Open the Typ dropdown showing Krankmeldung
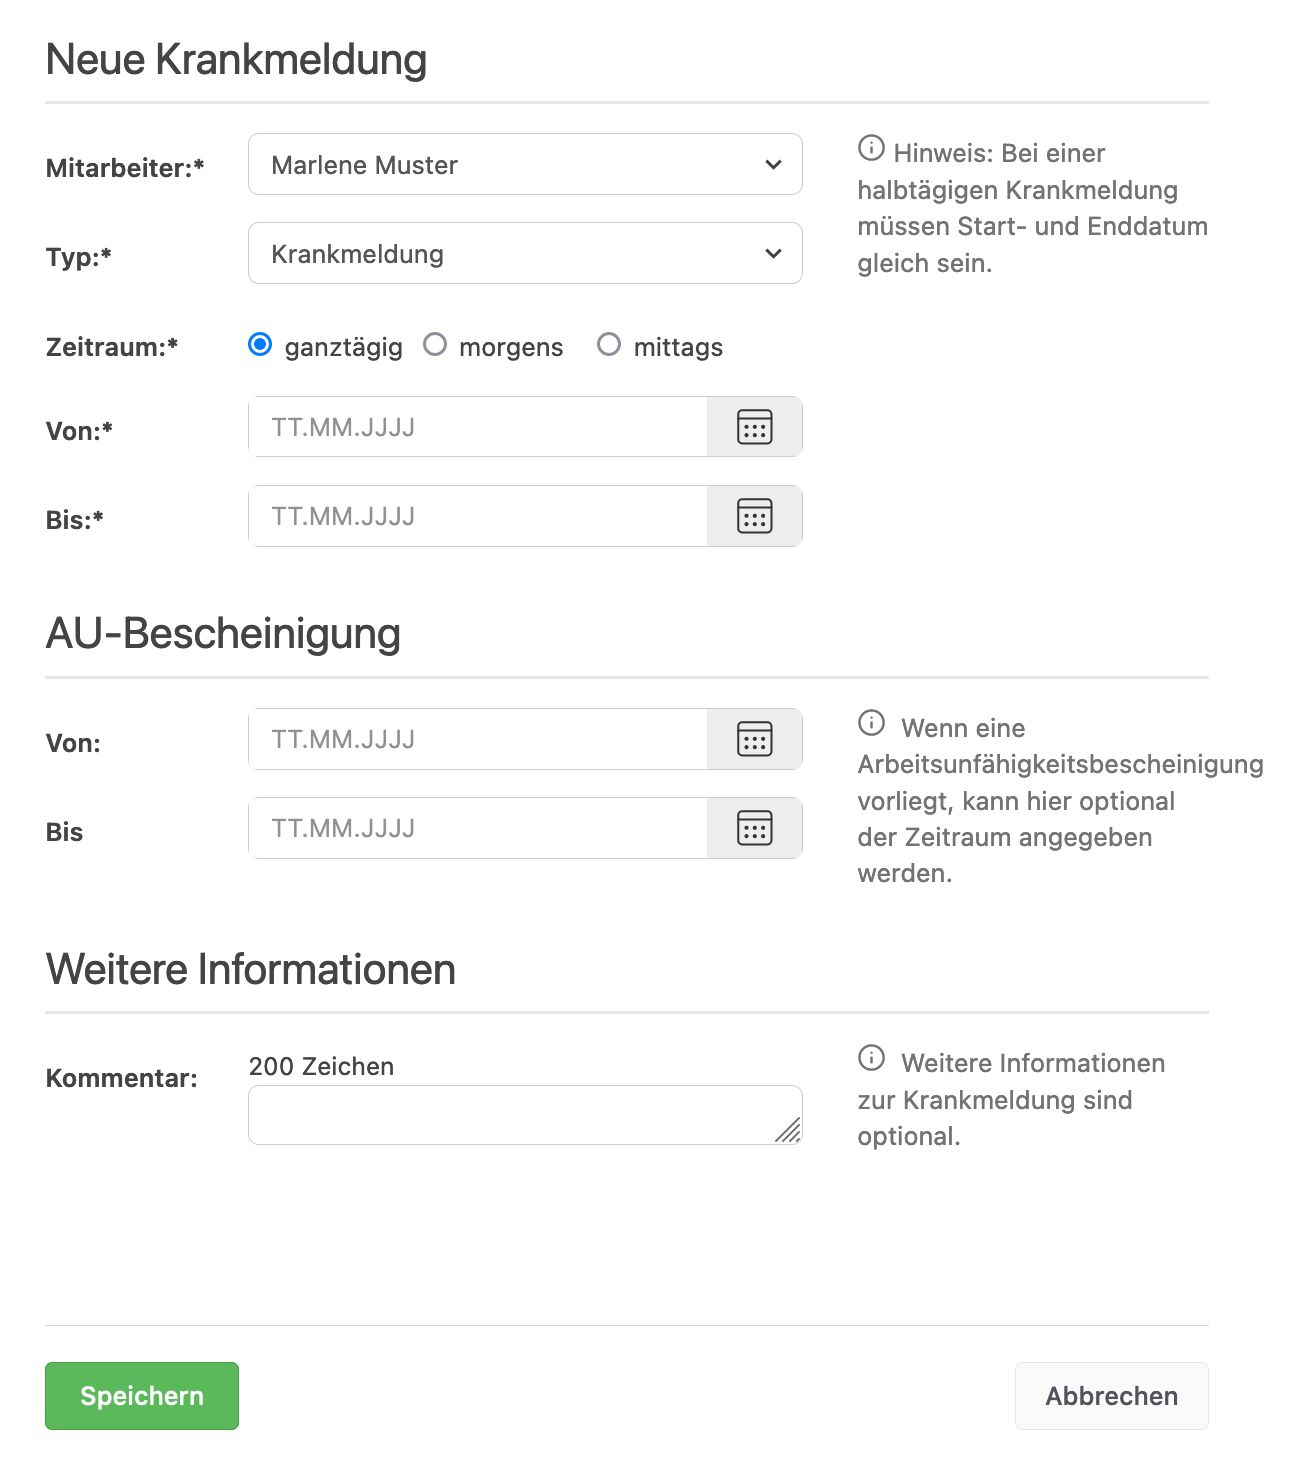This screenshot has width=1300, height=1482. pos(525,253)
